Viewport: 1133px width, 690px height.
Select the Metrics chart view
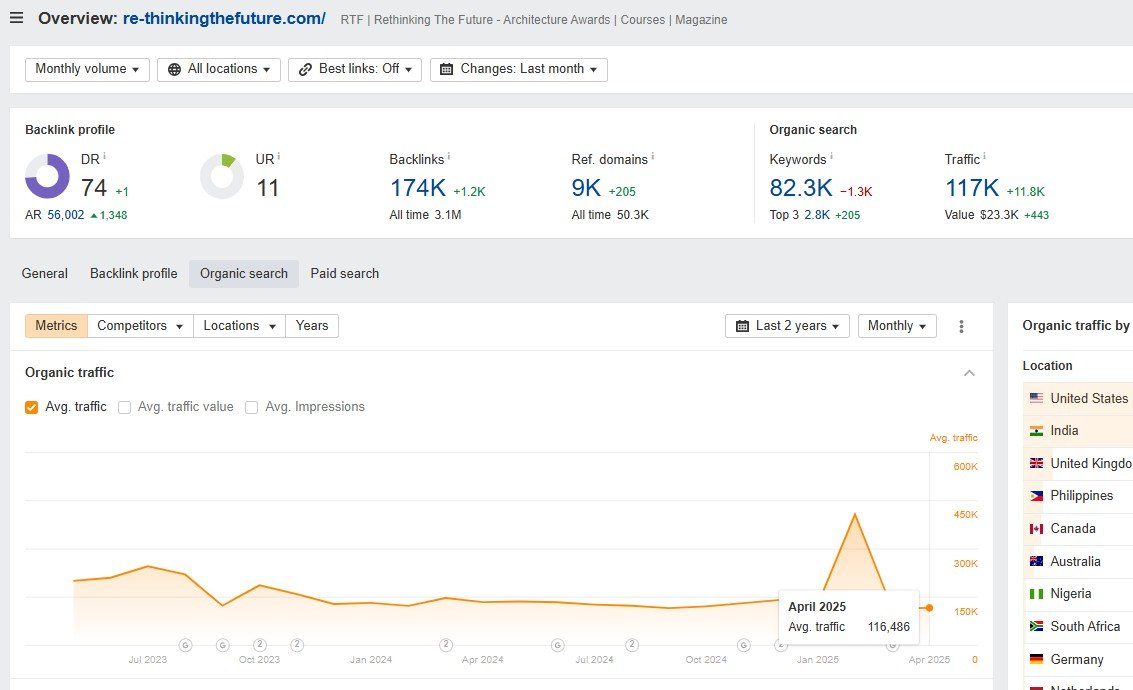[56, 326]
